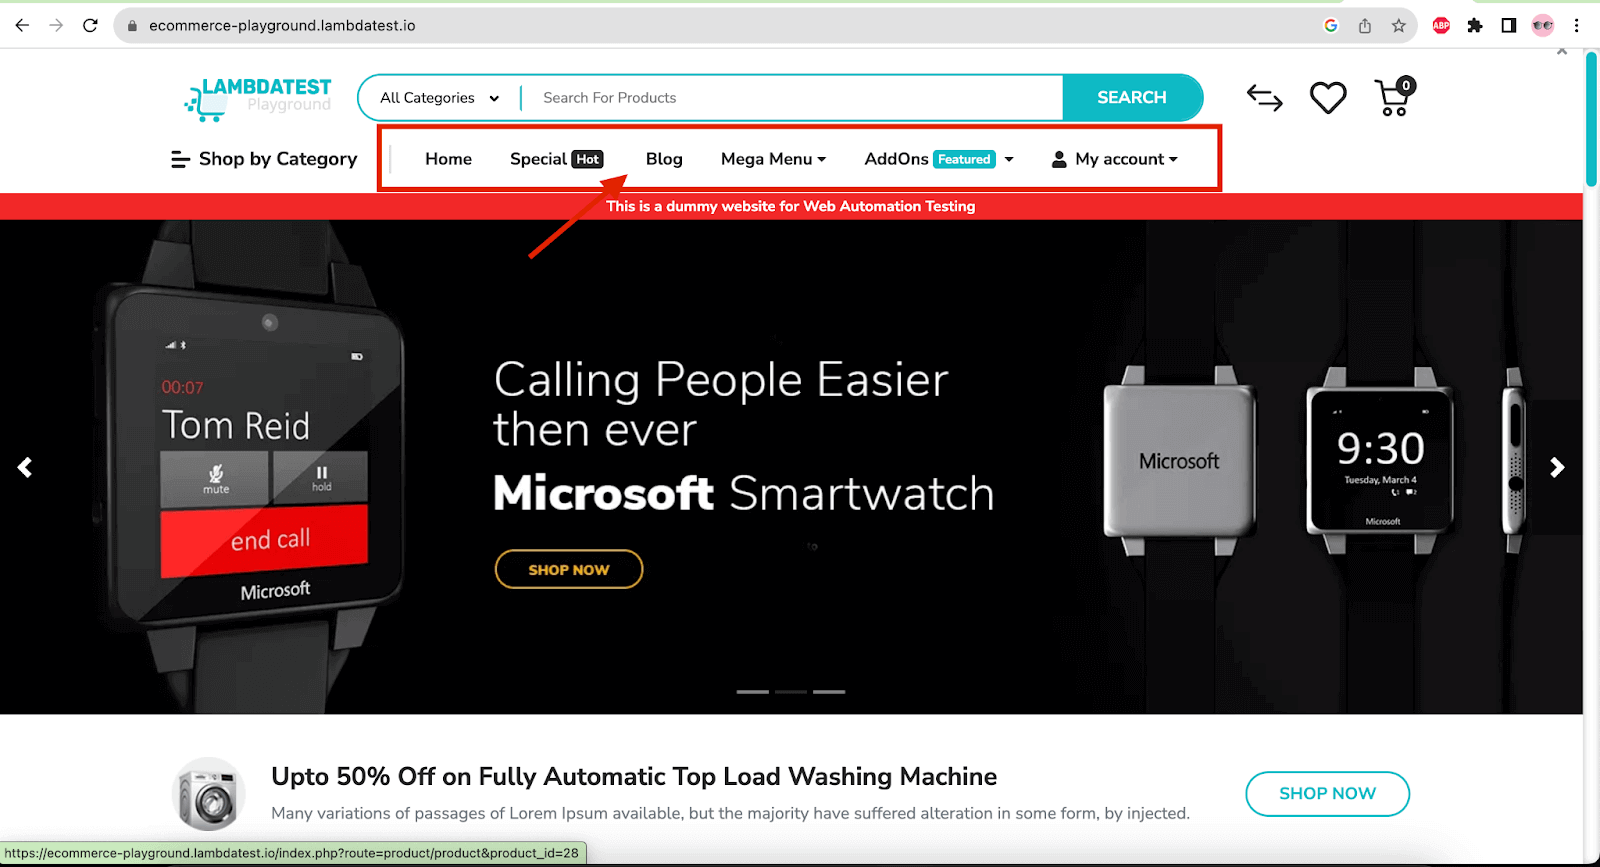The image size is (1600, 867).
Task: Show the previous carousel slide
Action: point(25,467)
